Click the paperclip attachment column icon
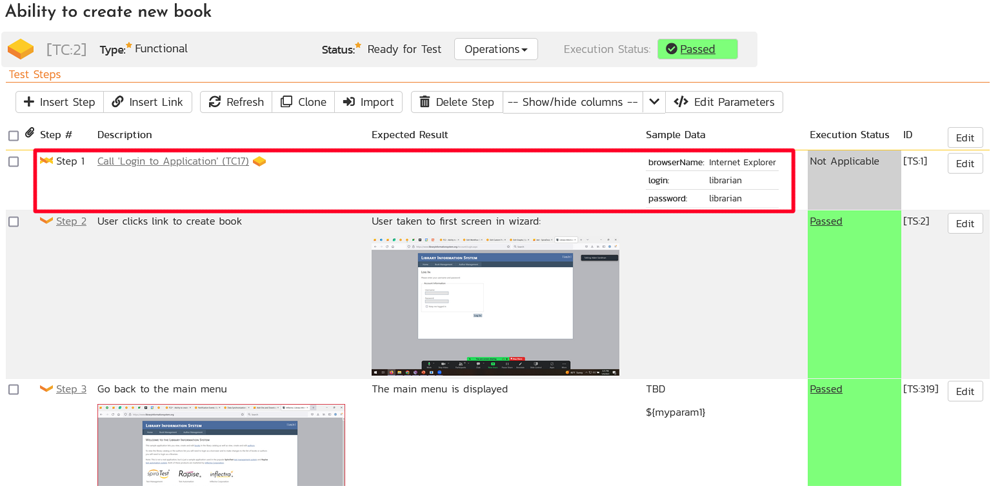This screenshot has width=1000, height=486. pos(30,133)
